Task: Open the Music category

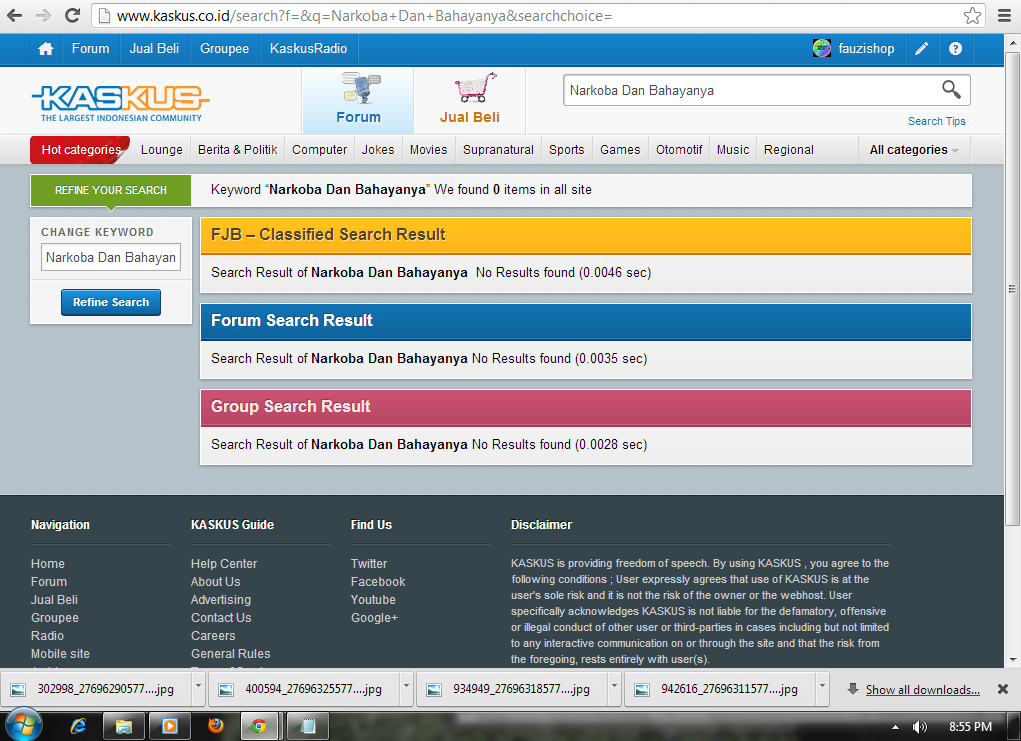Action: 733,150
